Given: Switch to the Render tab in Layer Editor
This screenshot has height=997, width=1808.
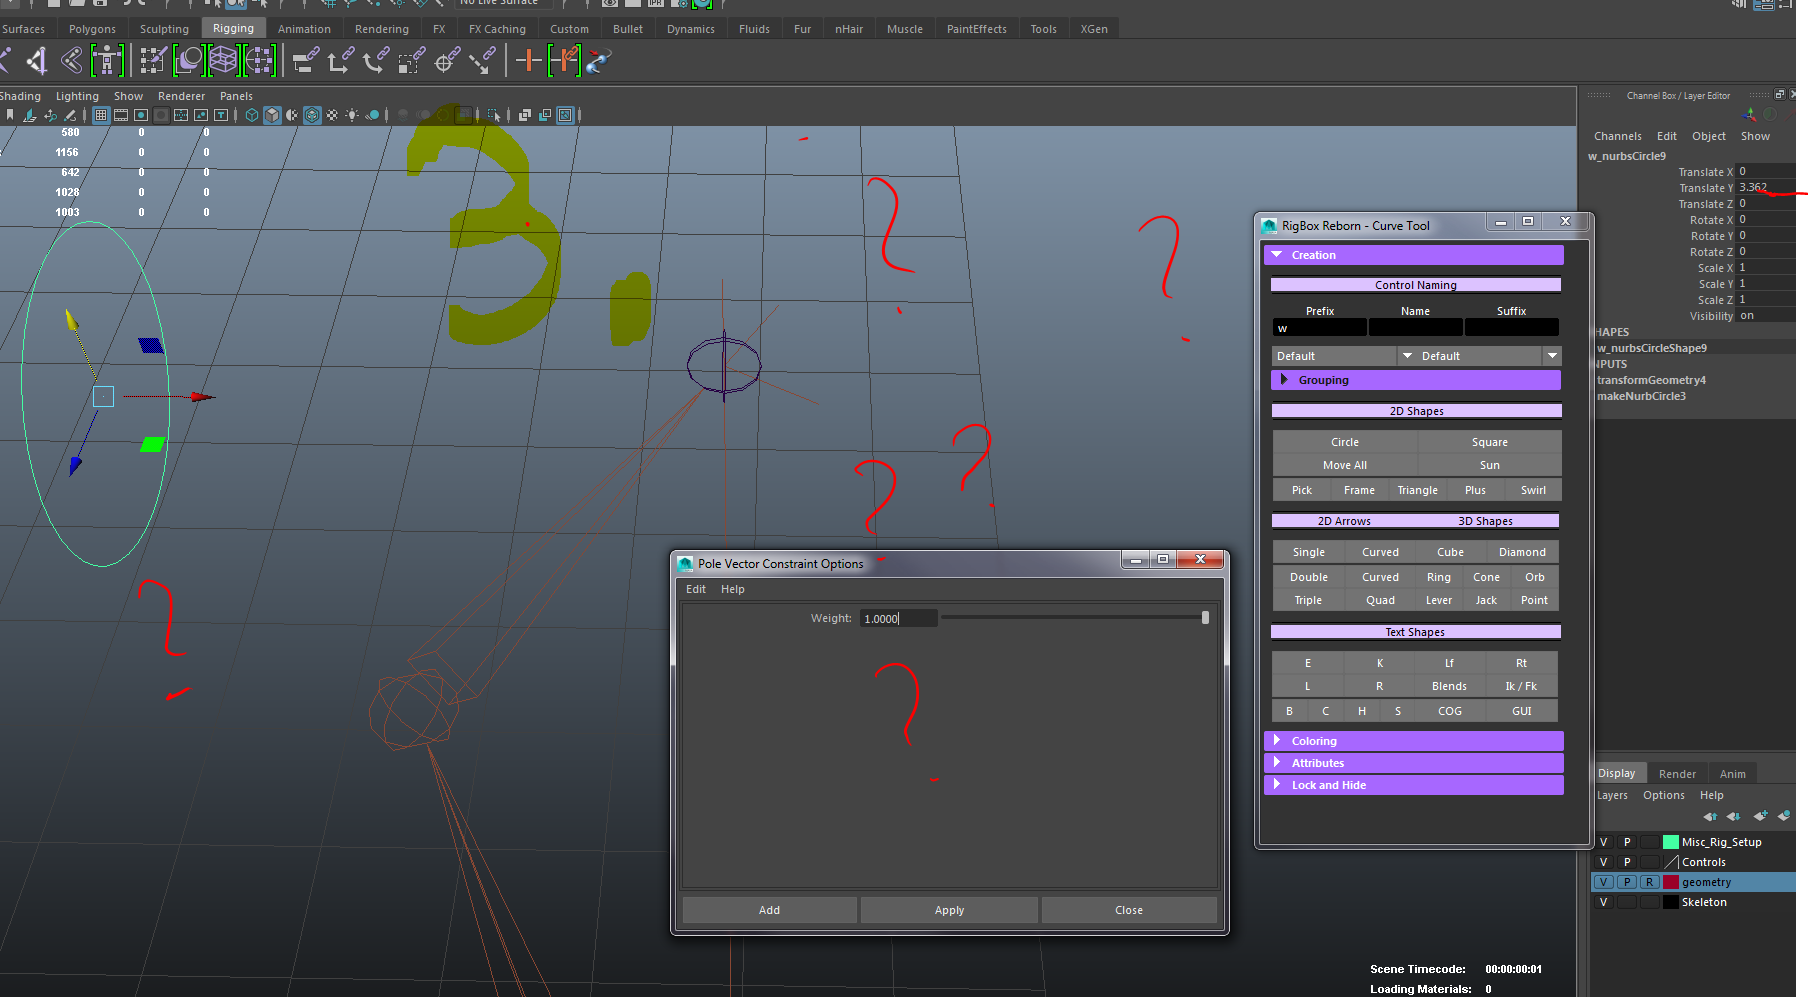Looking at the screenshot, I should click(x=1677, y=773).
